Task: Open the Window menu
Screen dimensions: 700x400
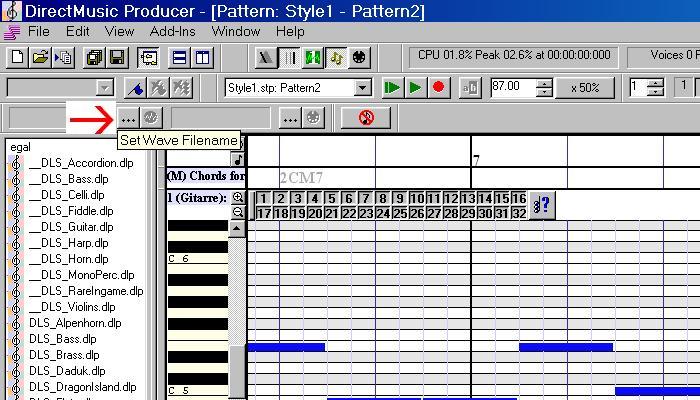Action: click(235, 31)
